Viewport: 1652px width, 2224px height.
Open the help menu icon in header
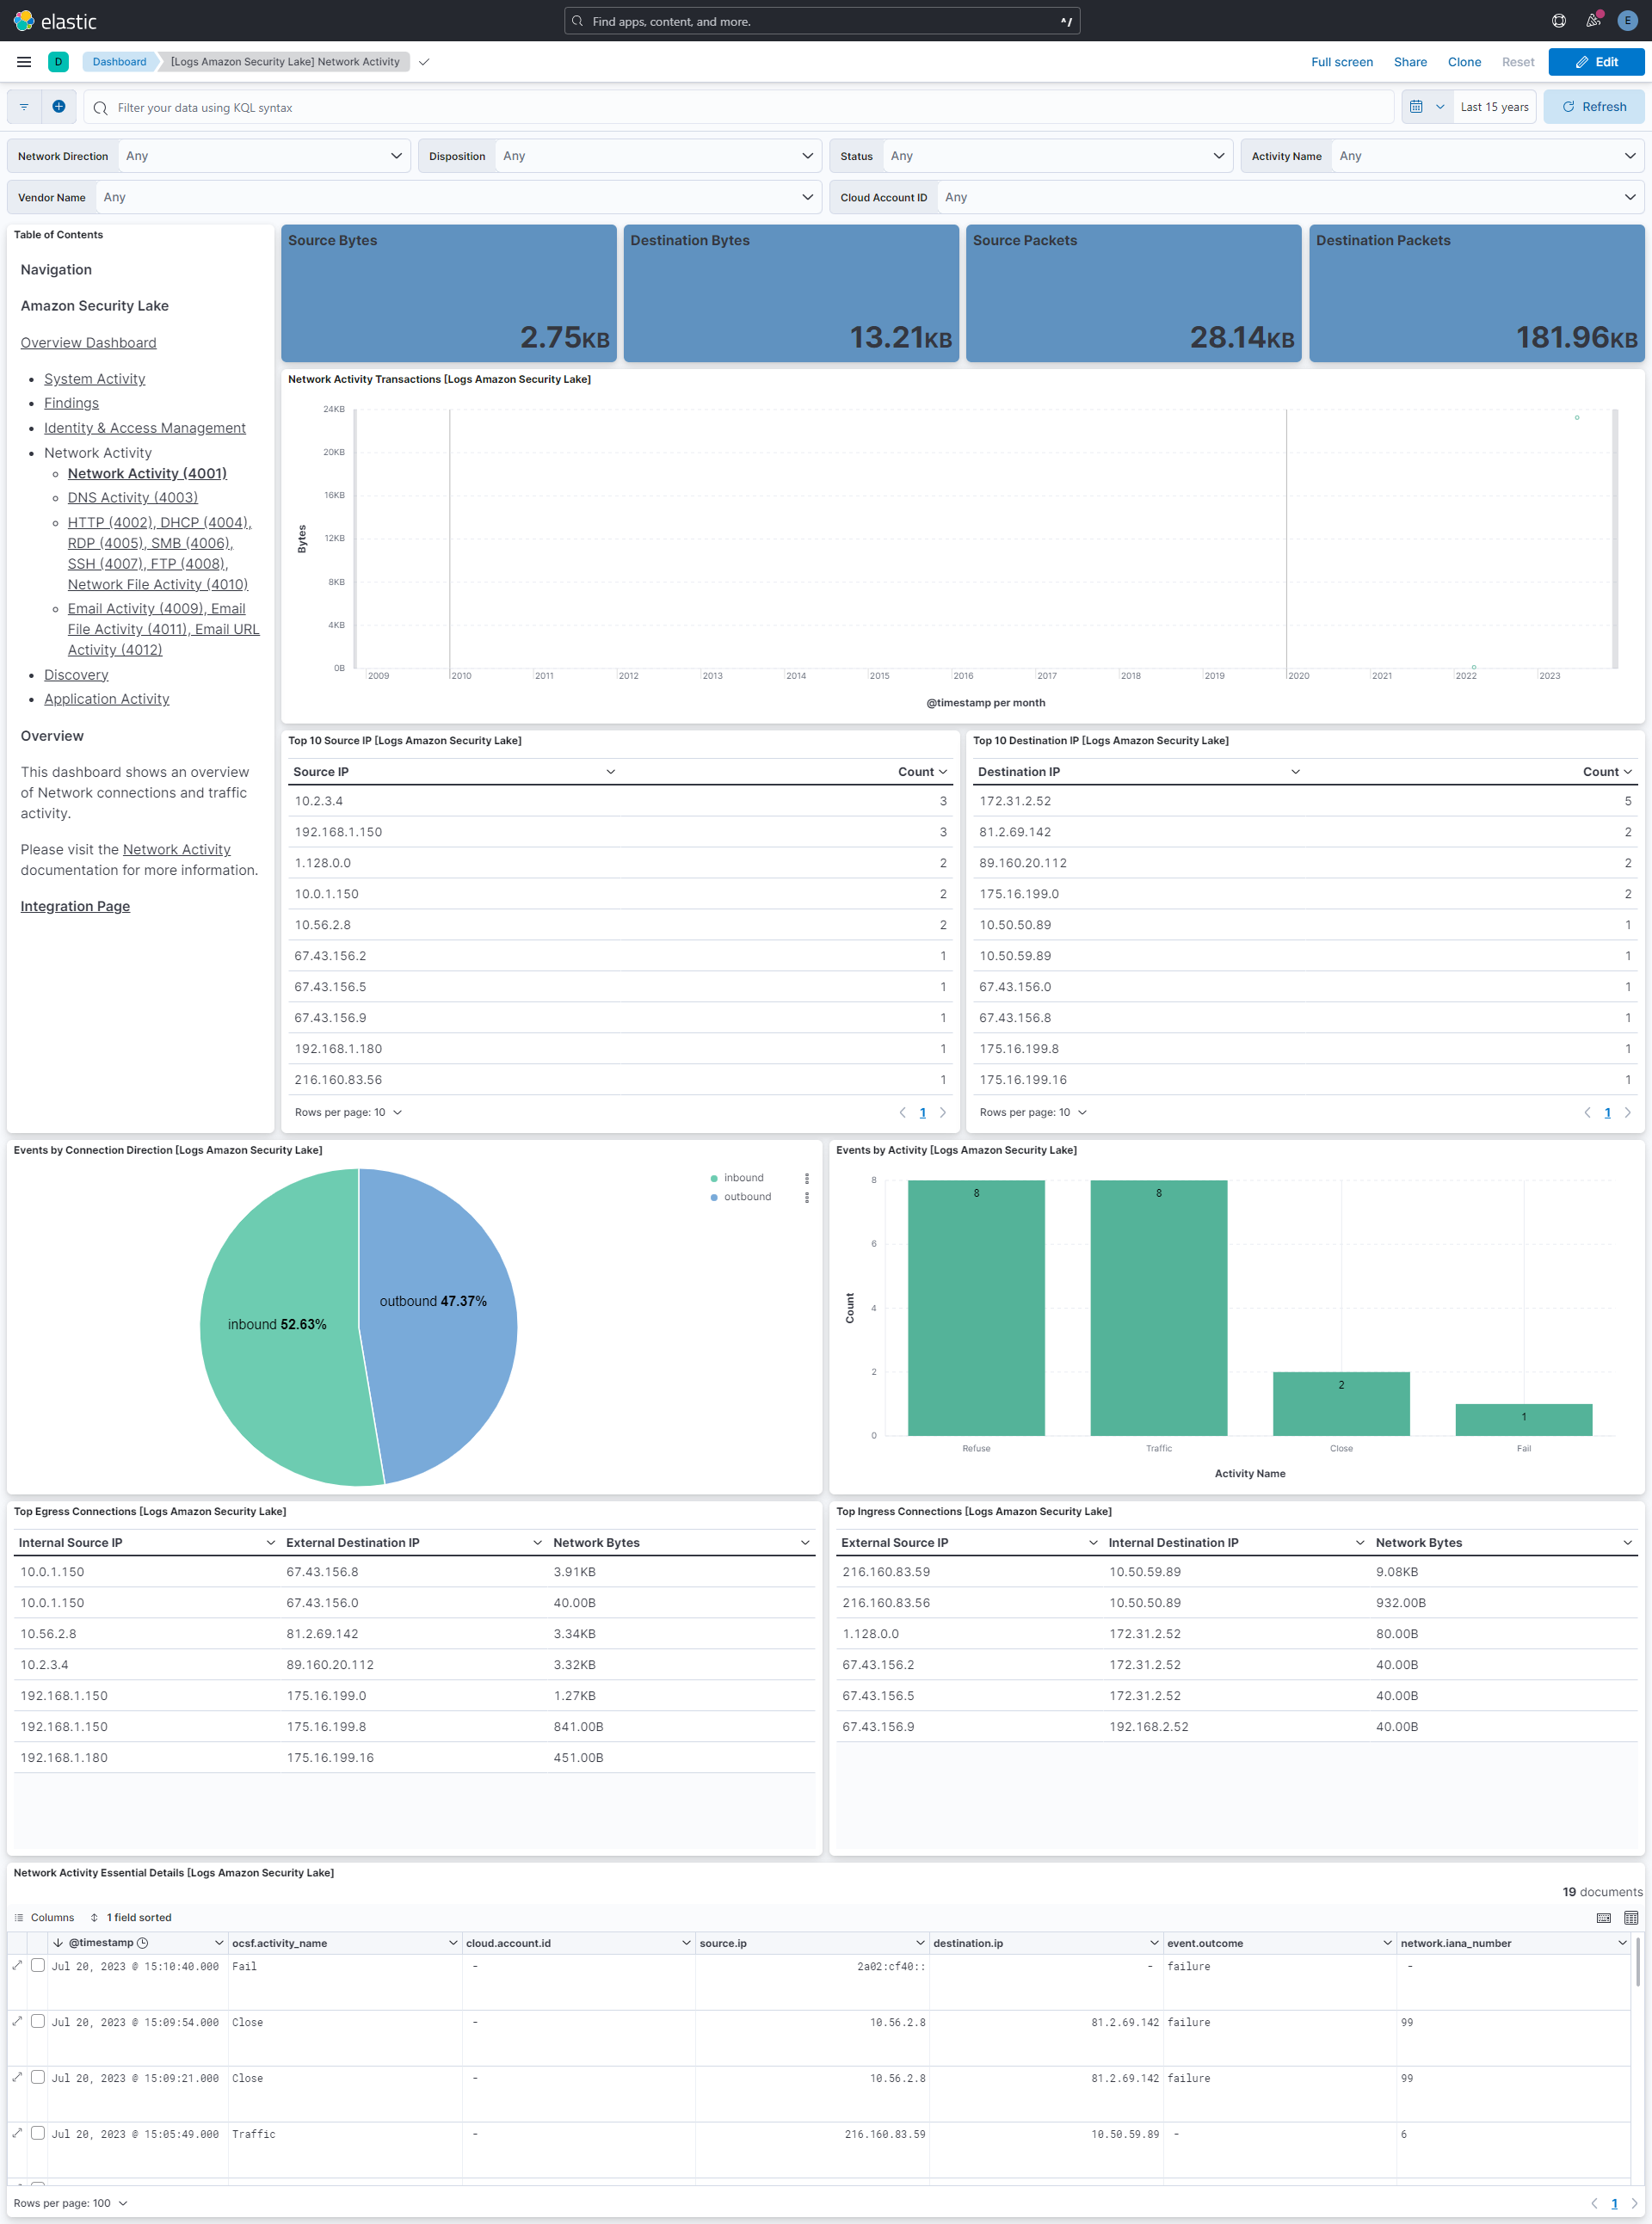click(x=1558, y=21)
